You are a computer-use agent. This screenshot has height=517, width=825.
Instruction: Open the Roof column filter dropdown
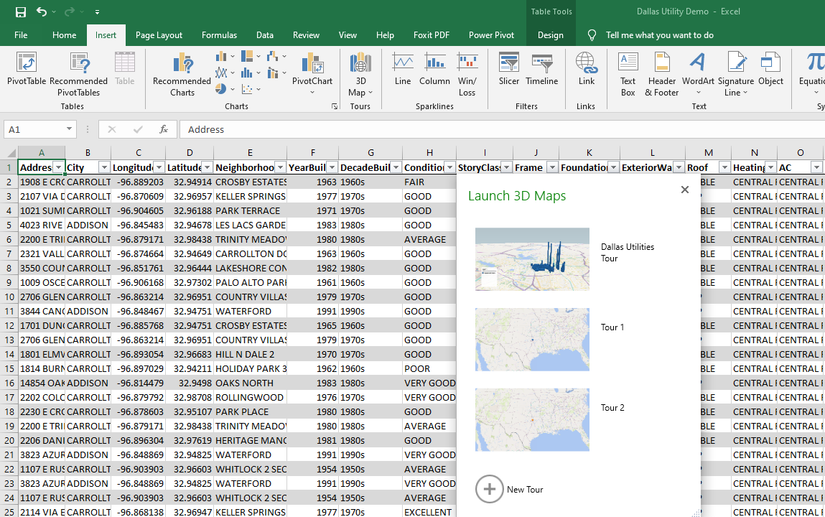725,167
